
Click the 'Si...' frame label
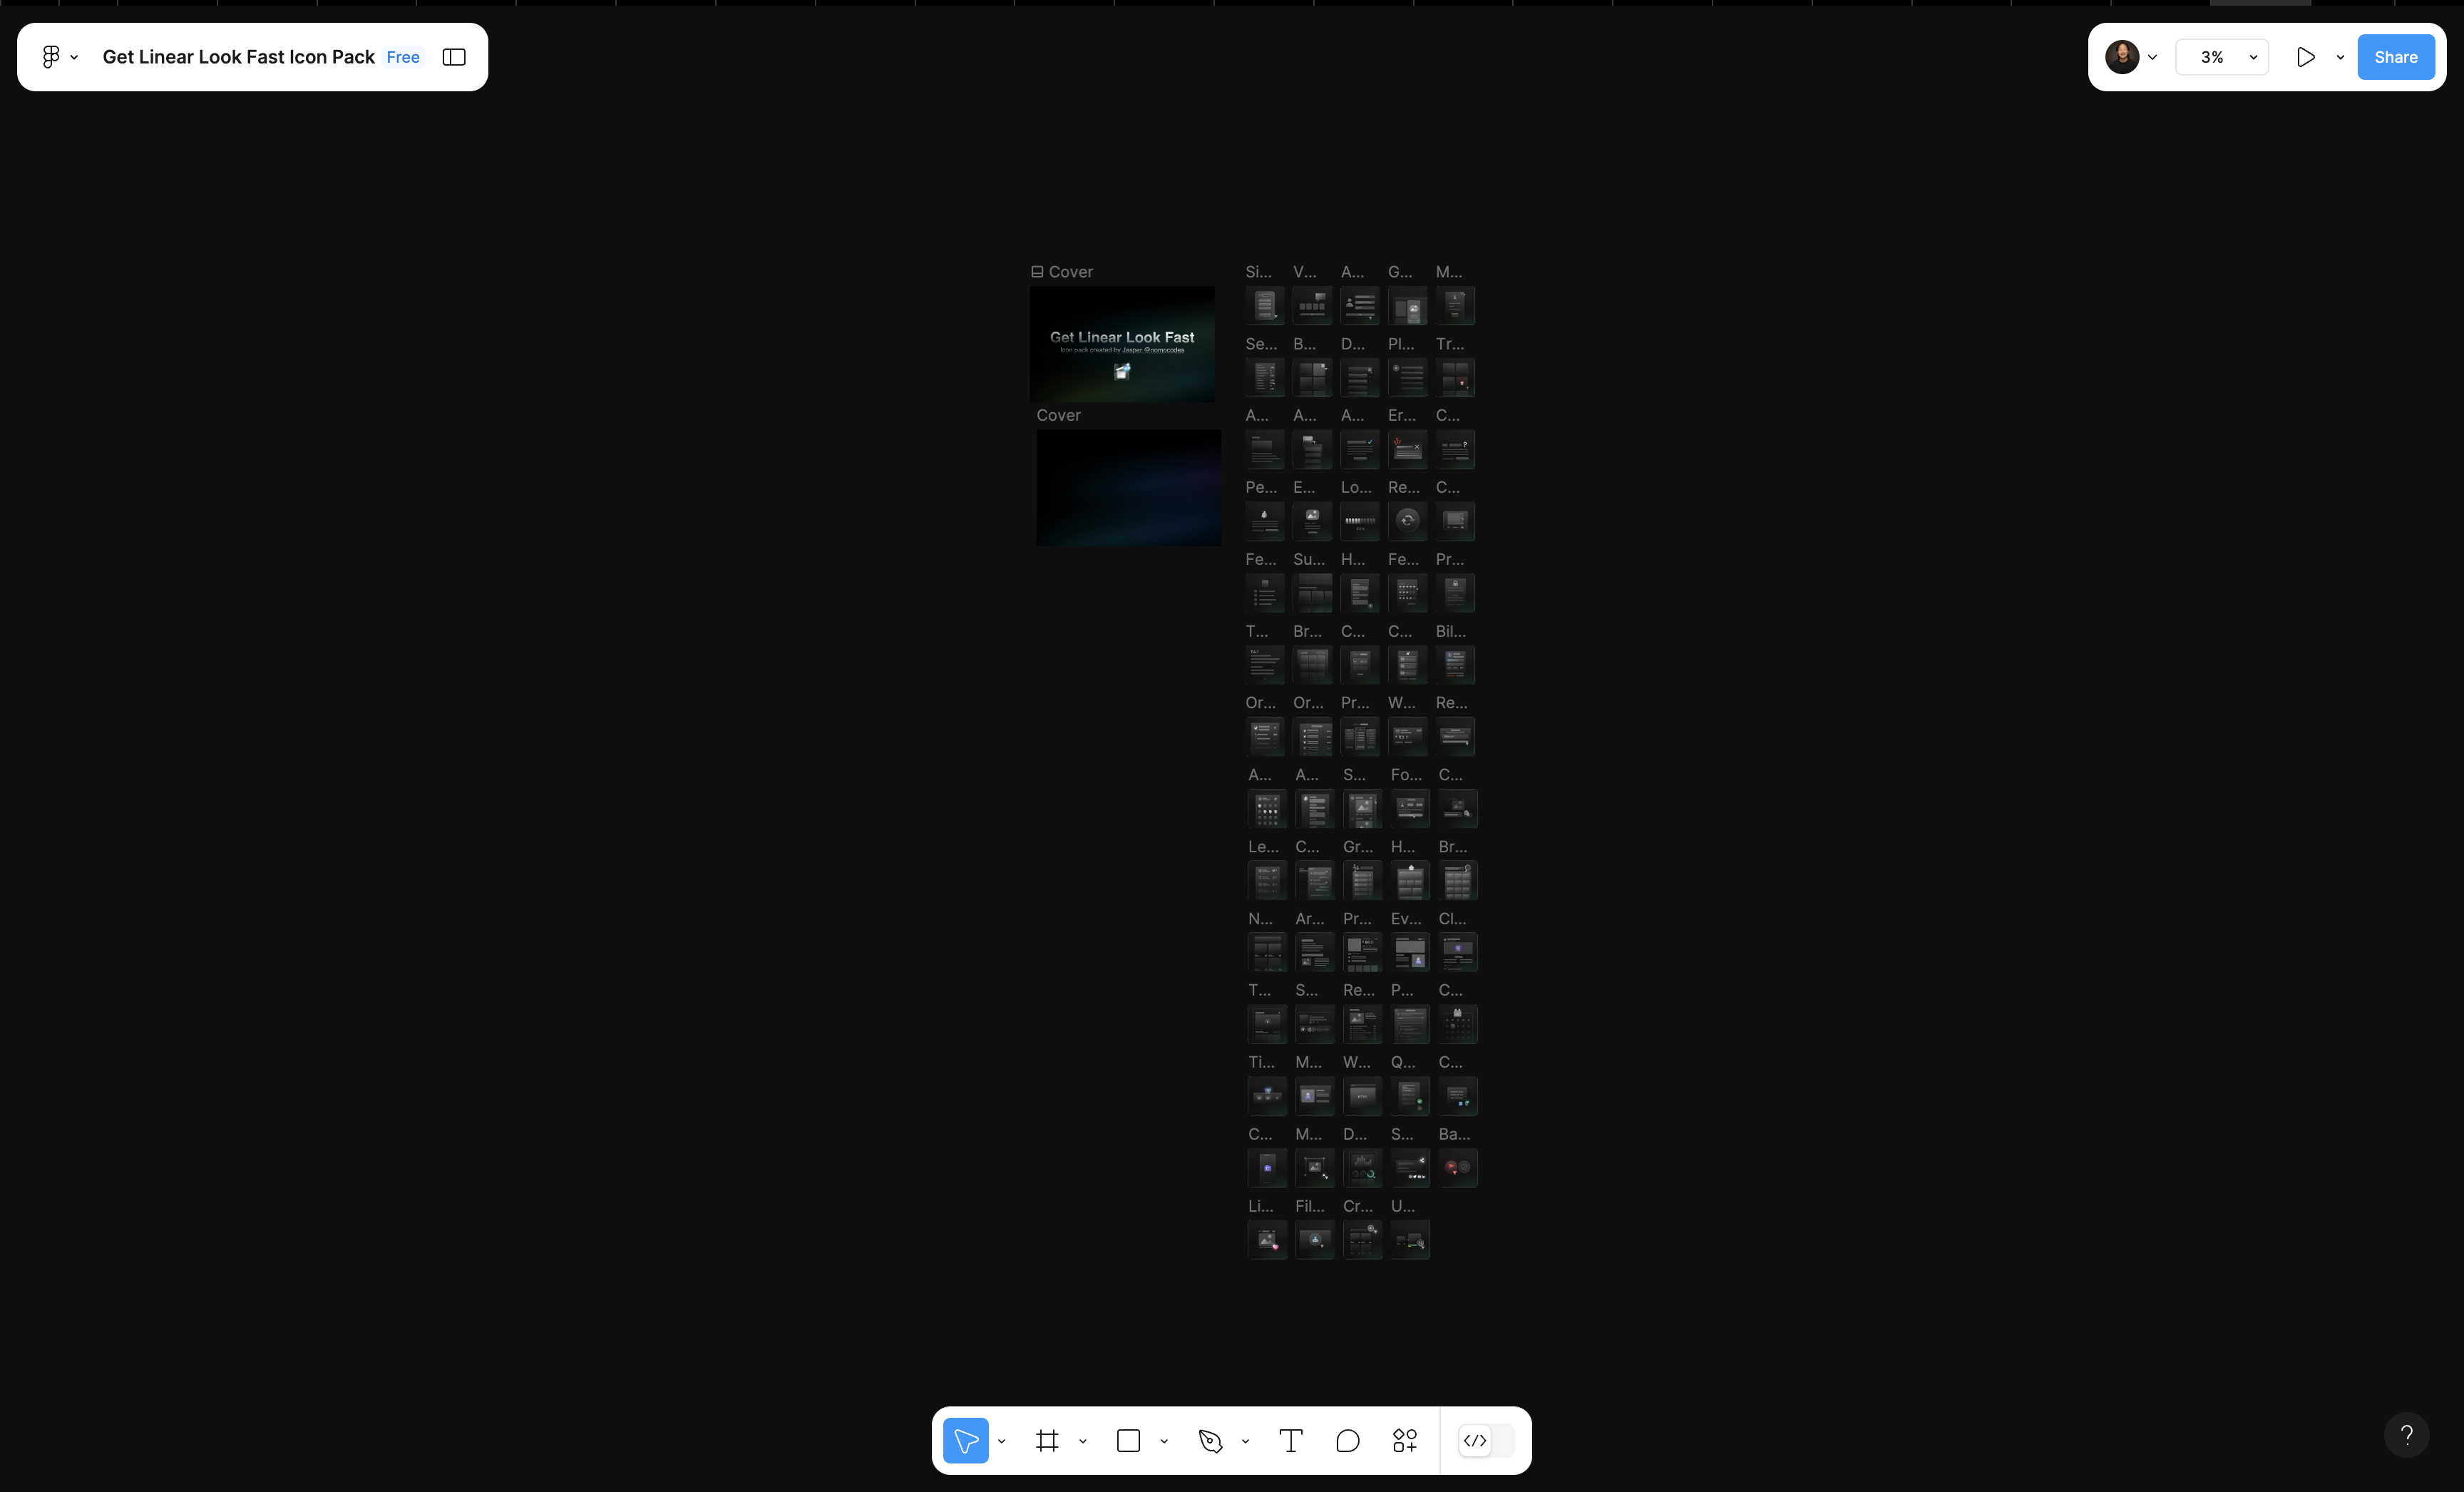pos(1259,272)
